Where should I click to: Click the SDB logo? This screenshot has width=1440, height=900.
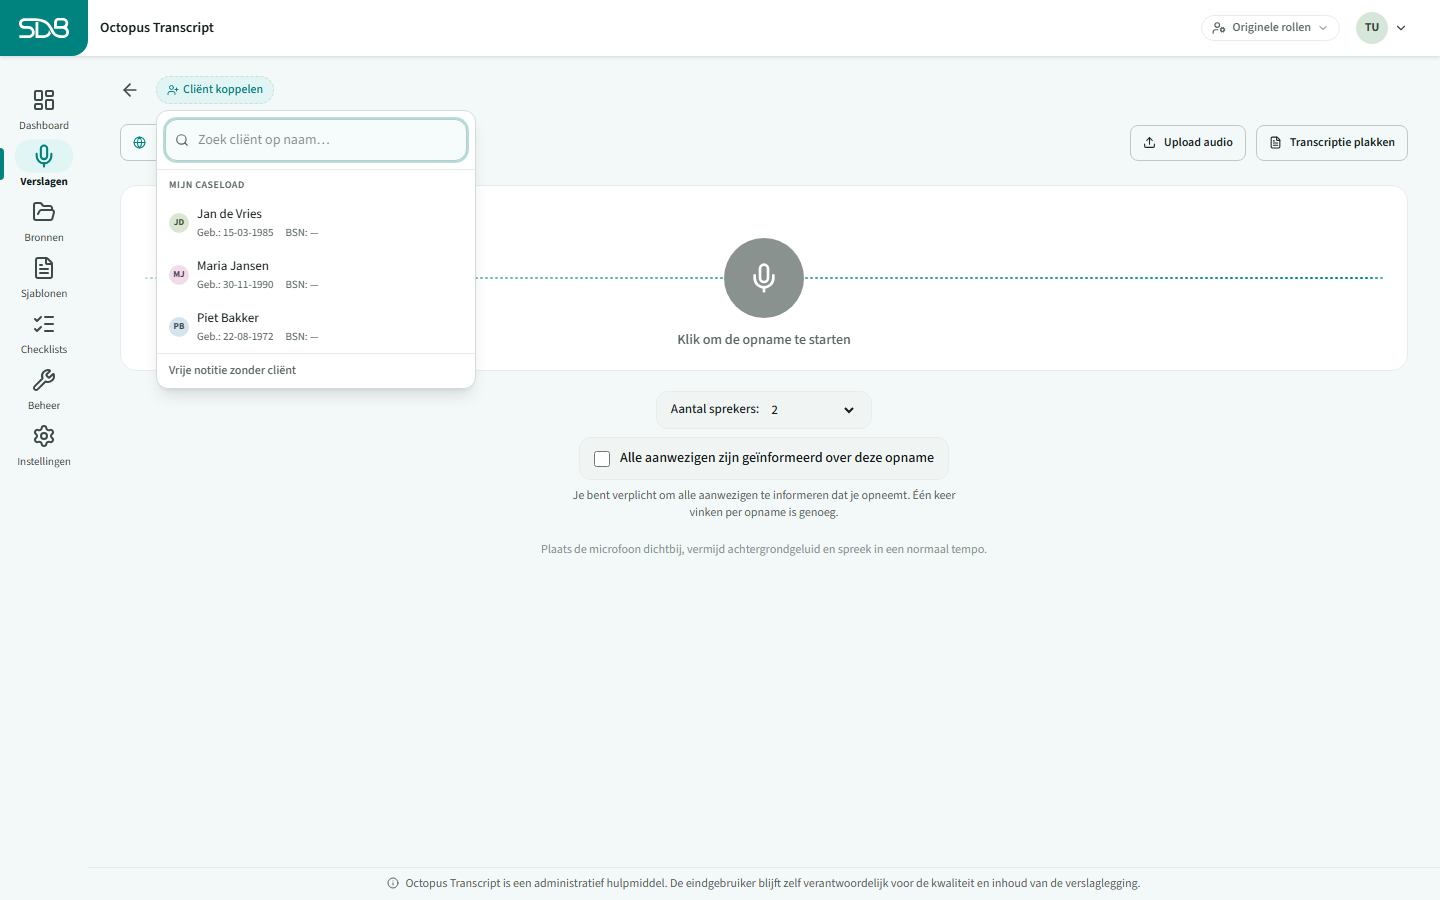44,28
